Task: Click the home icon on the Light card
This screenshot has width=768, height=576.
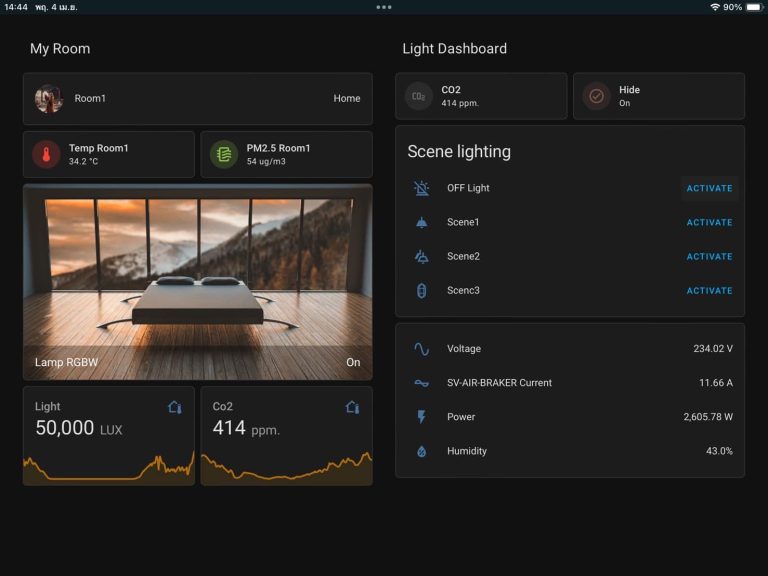Action: [174, 407]
